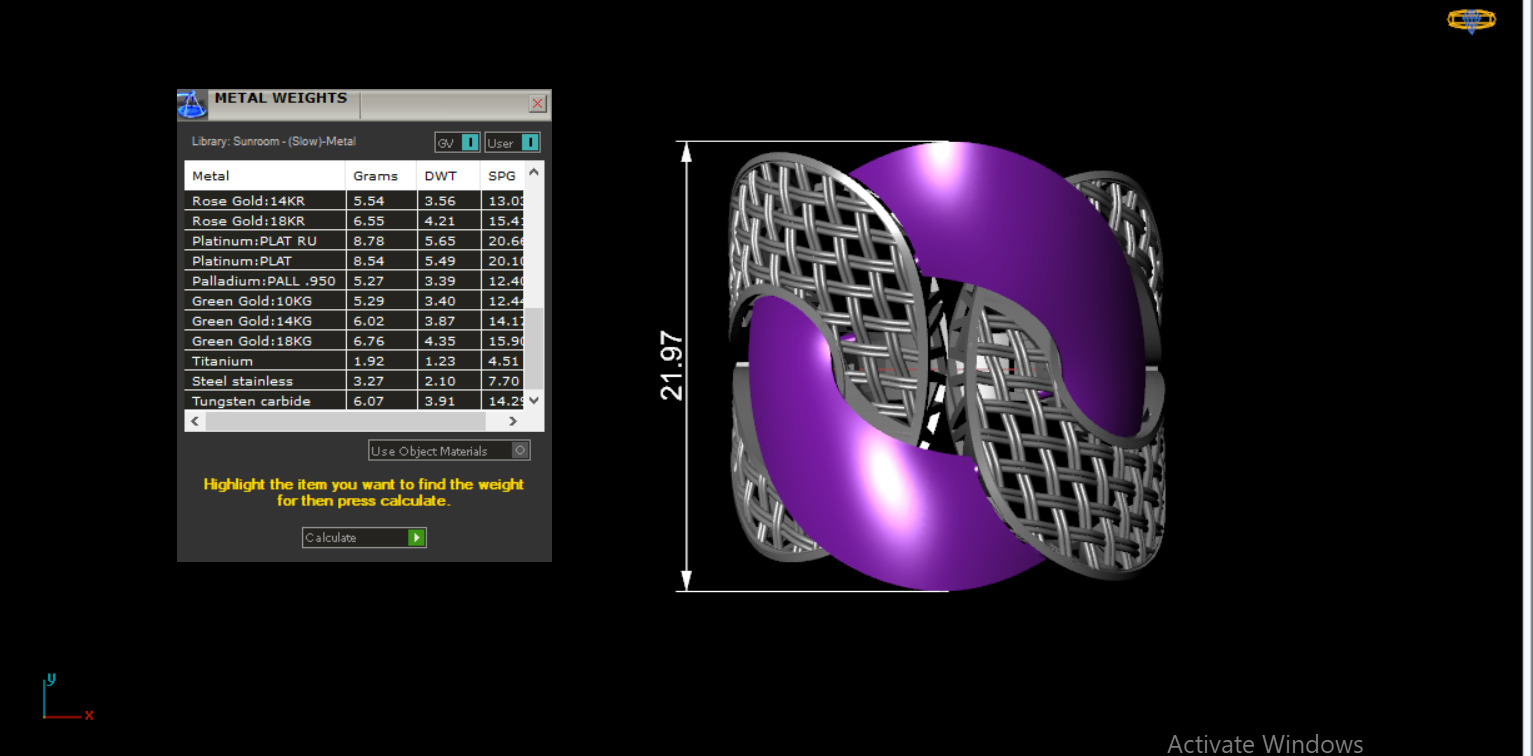The image size is (1533, 756).
Task: Click the DWT column header
Action: click(448, 176)
